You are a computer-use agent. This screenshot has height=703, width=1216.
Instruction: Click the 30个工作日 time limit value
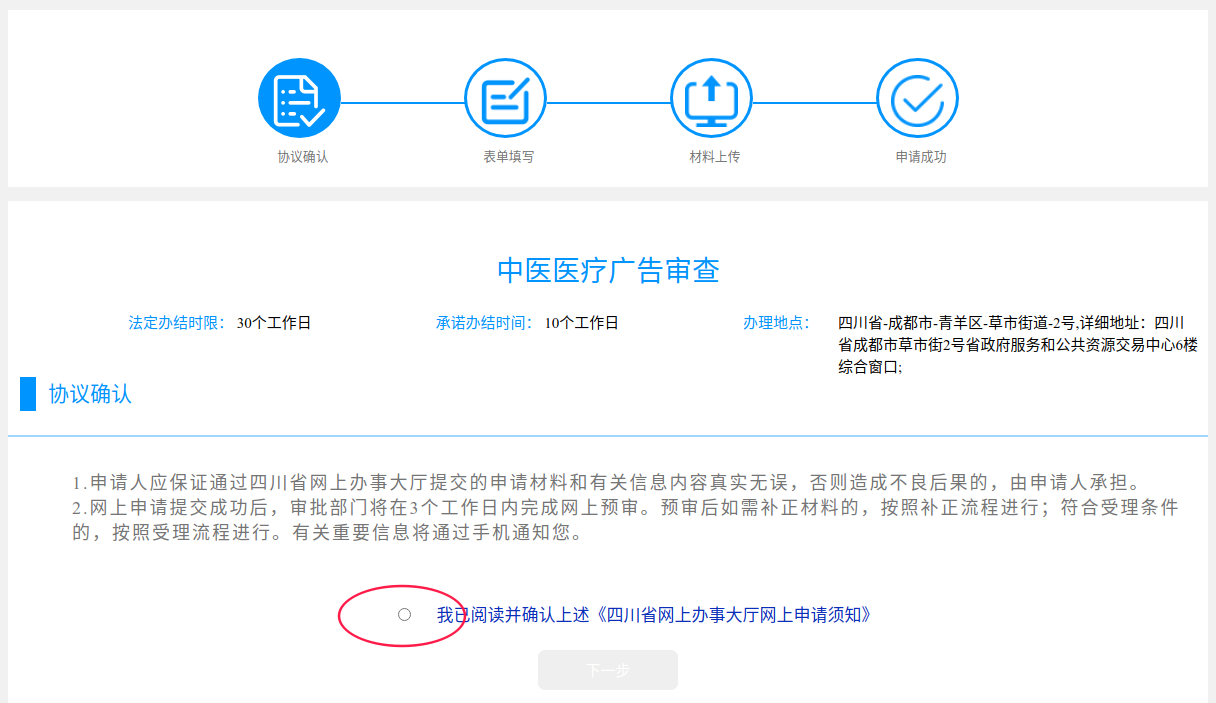274,323
